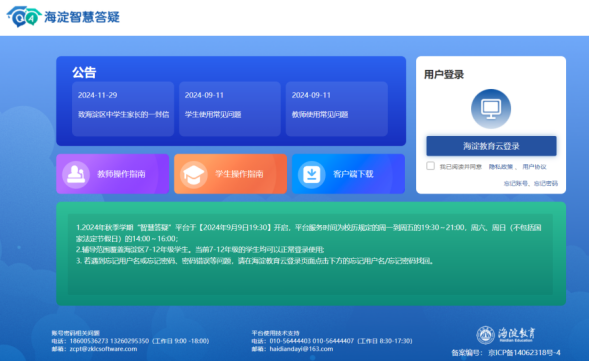Click the notice line about 忘记用户名或忘记密码

(x=255, y=261)
